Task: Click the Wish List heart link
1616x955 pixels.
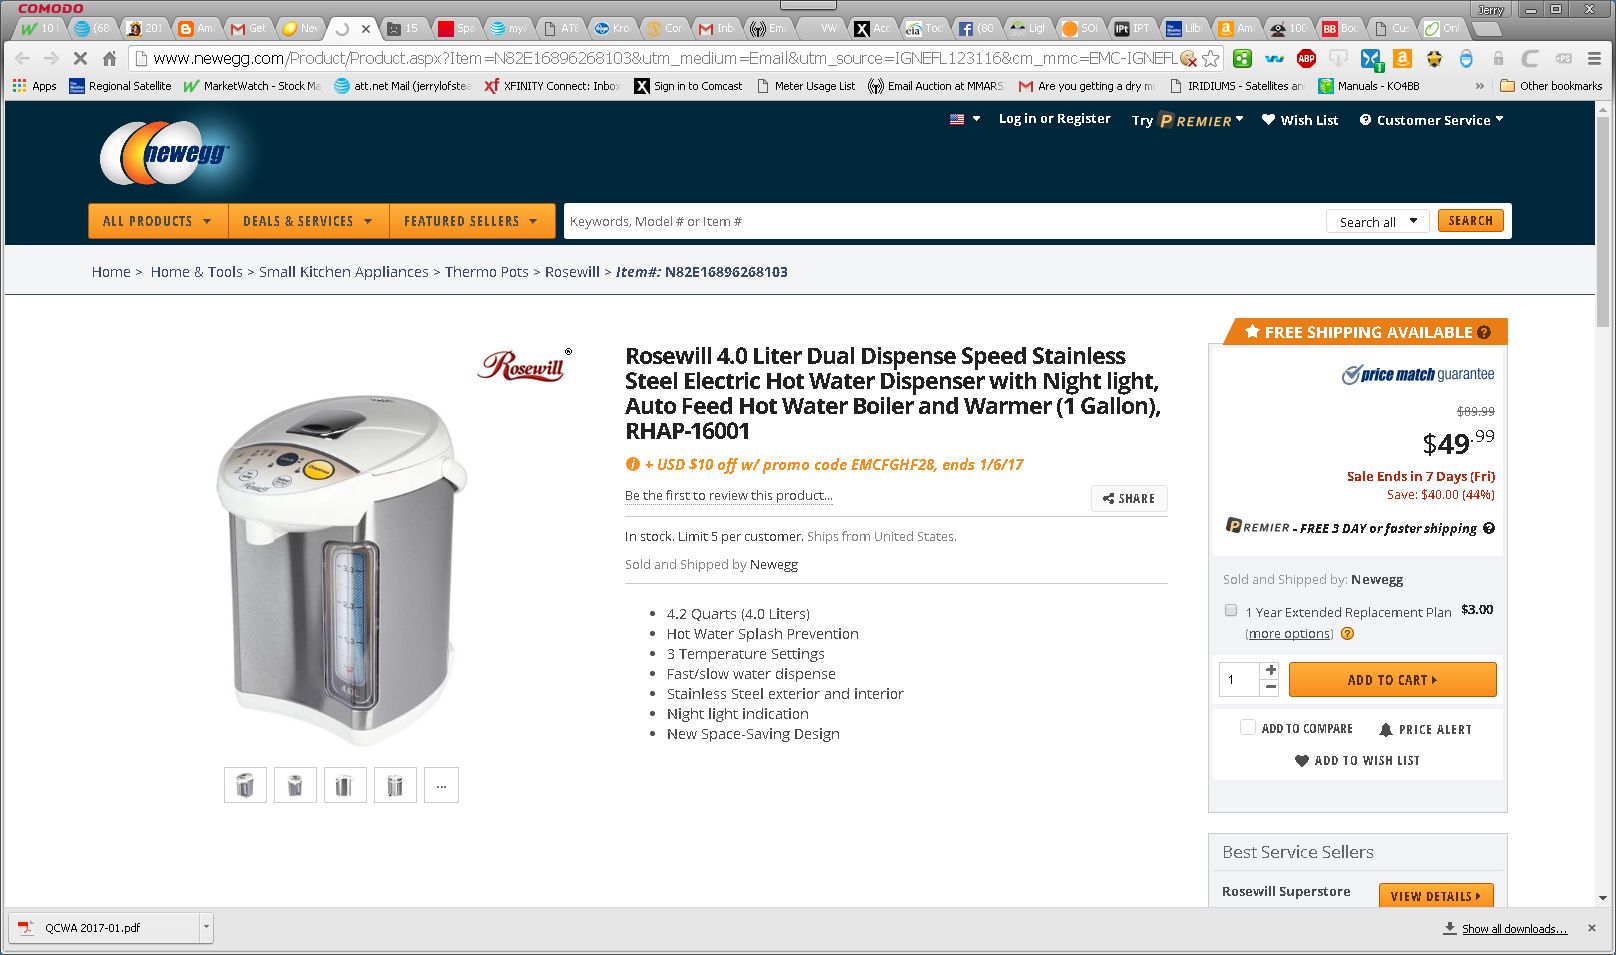Action: point(1299,120)
